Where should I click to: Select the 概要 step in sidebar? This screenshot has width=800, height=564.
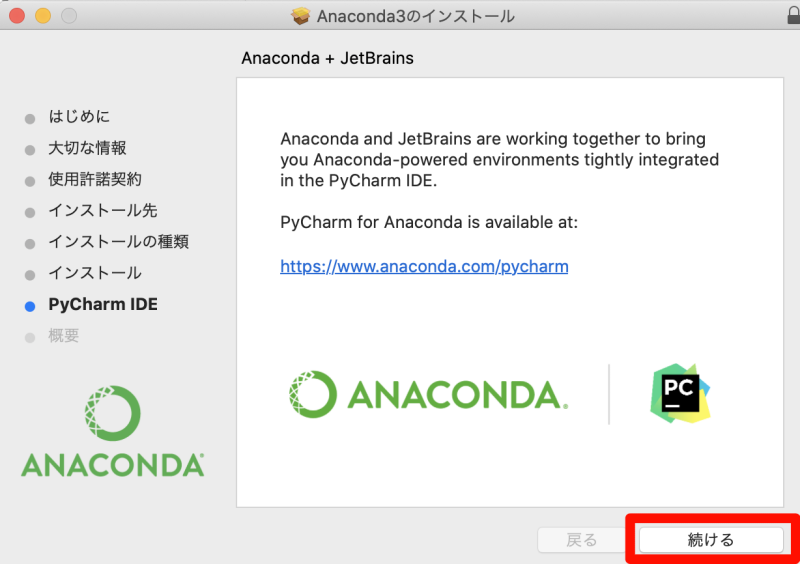pos(64,335)
